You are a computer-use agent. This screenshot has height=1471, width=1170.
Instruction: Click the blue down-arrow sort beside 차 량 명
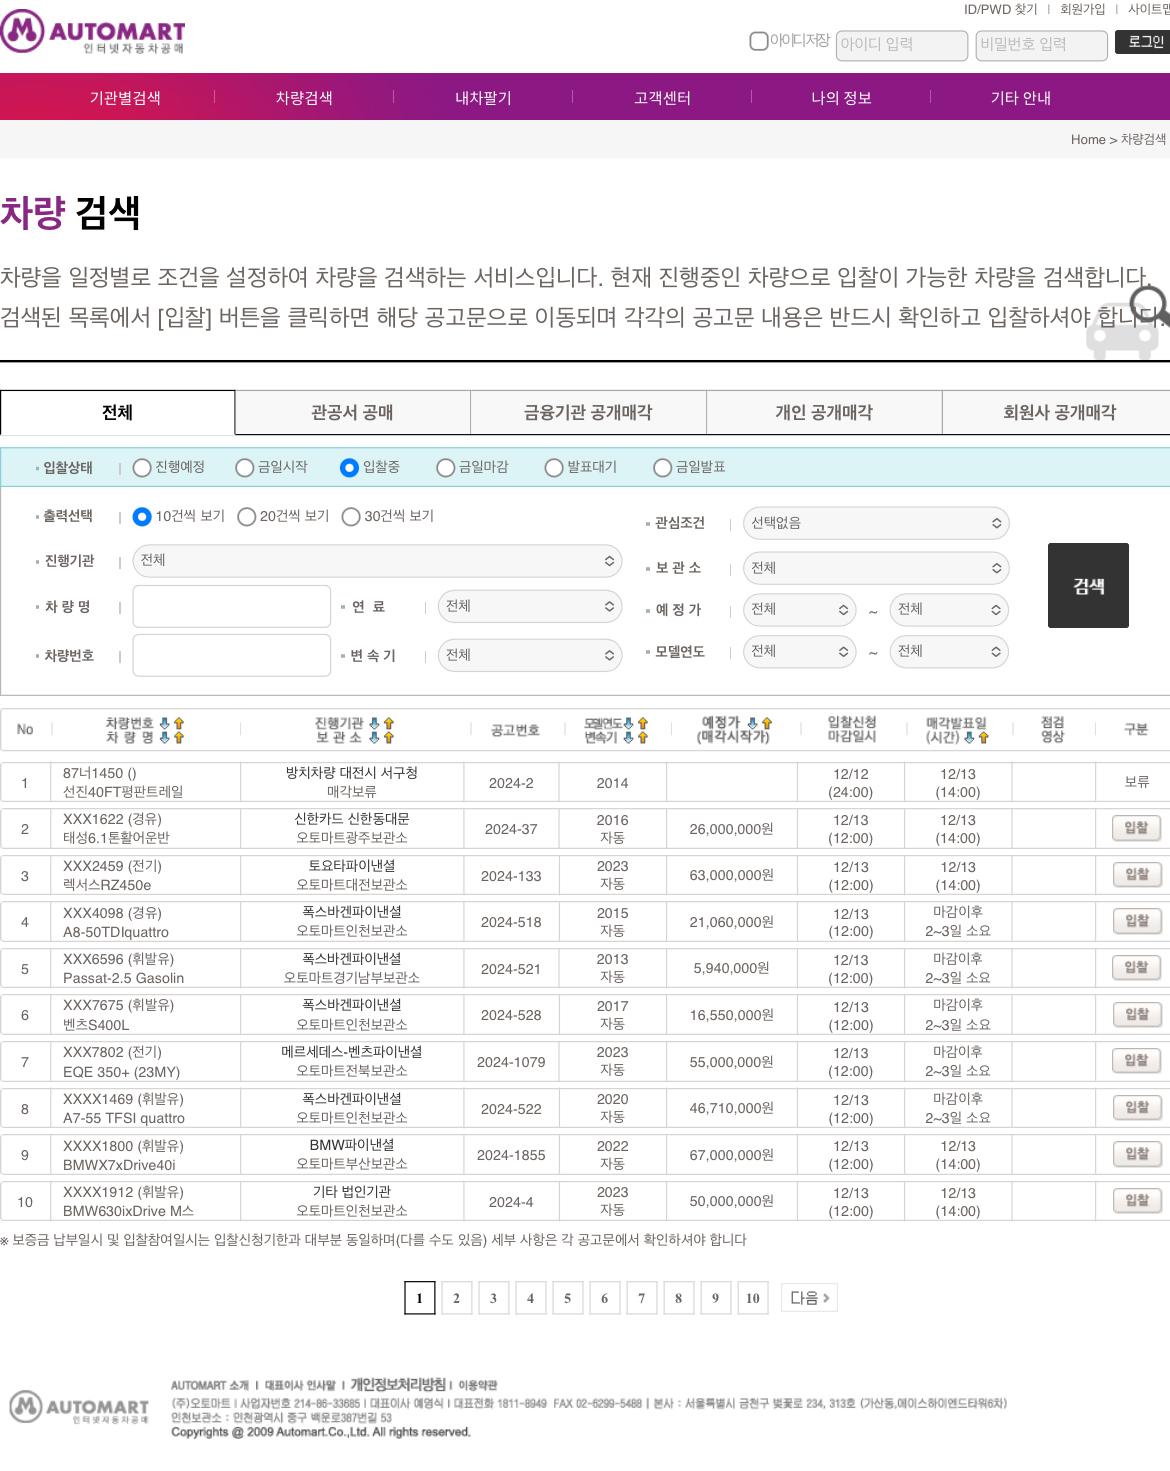[165, 737]
